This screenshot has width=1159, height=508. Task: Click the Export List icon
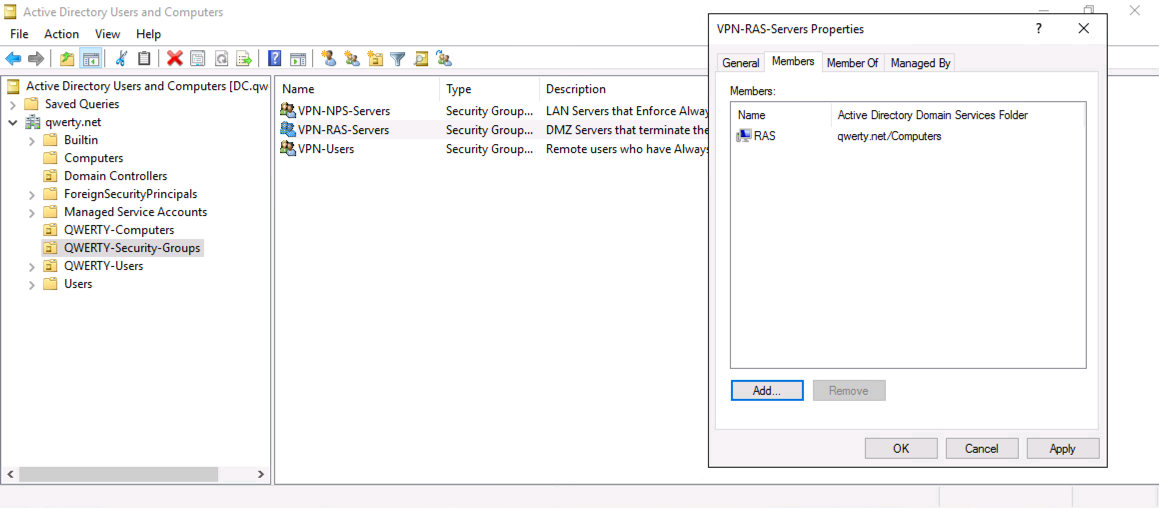(244, 58)
